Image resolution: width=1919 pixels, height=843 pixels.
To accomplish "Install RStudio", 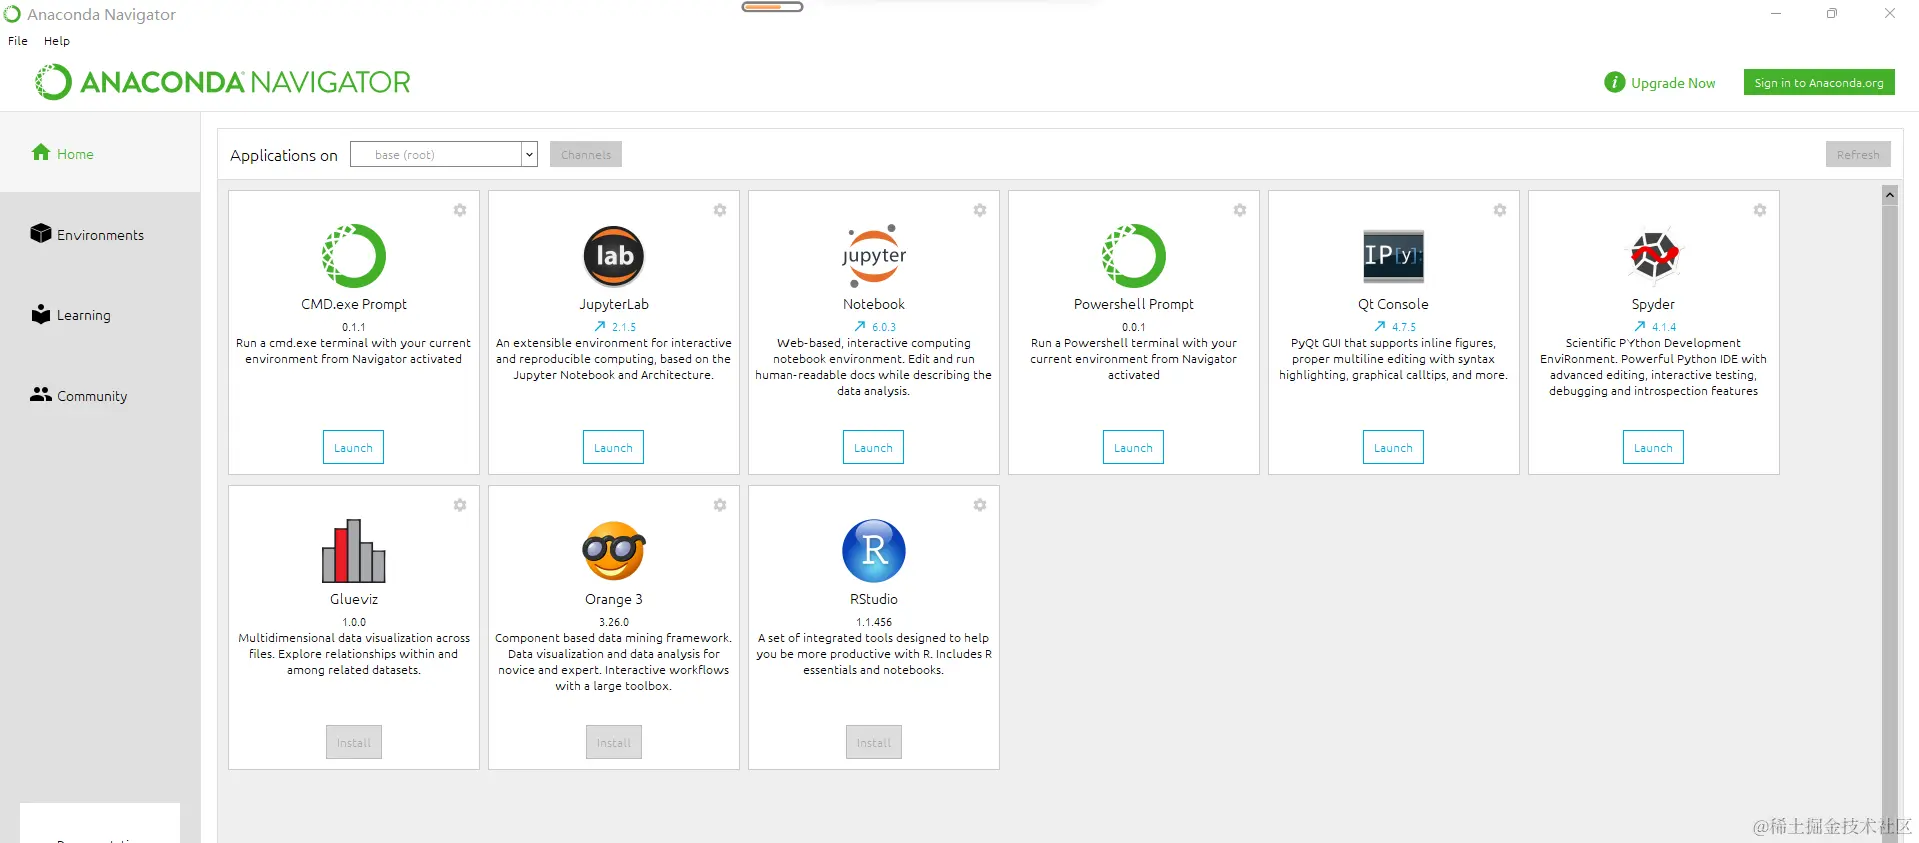I will click(x=873, y=742).
